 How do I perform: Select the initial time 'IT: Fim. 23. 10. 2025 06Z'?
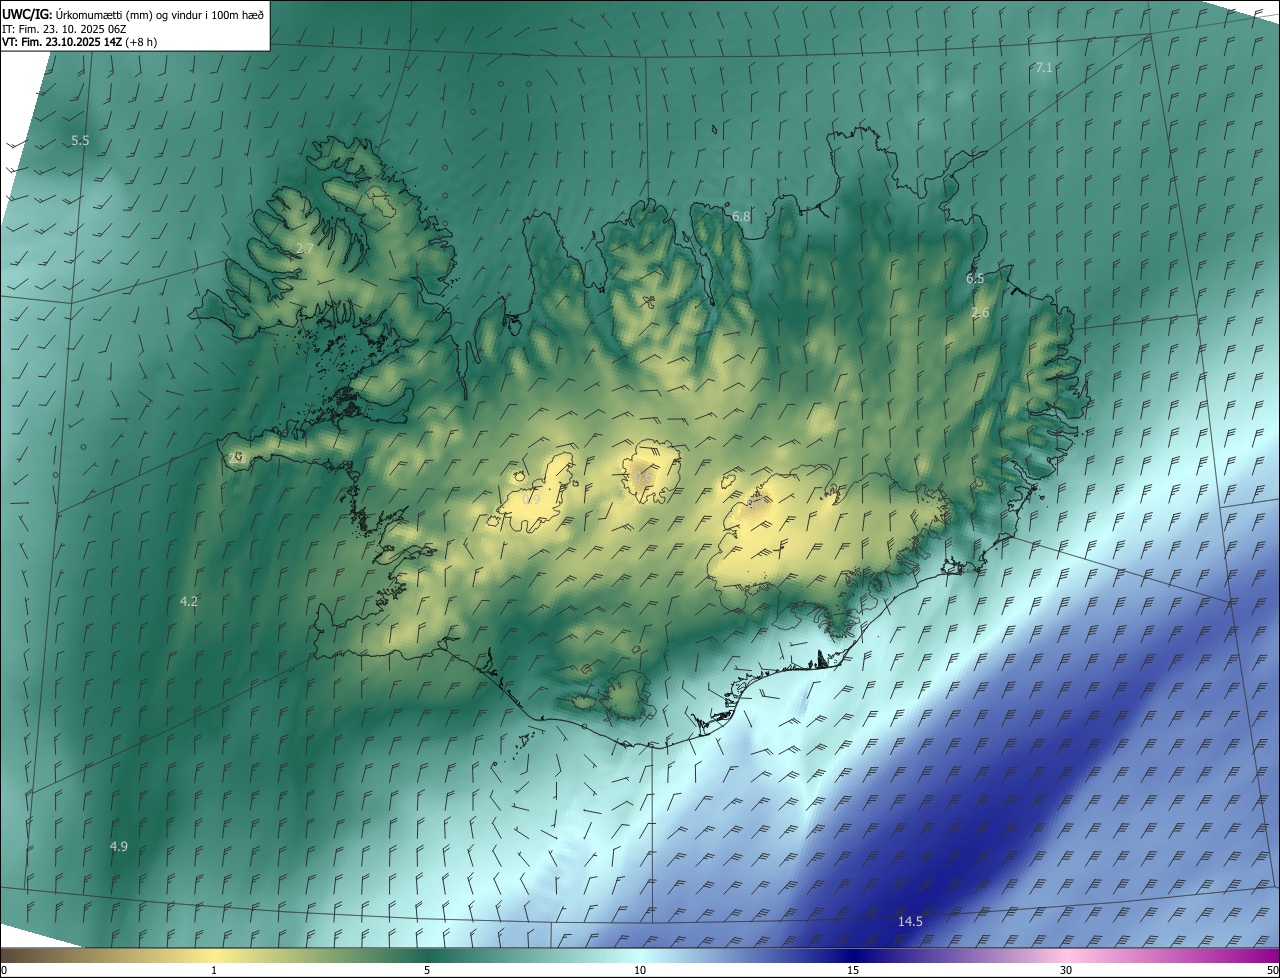[x=65, y=28]
